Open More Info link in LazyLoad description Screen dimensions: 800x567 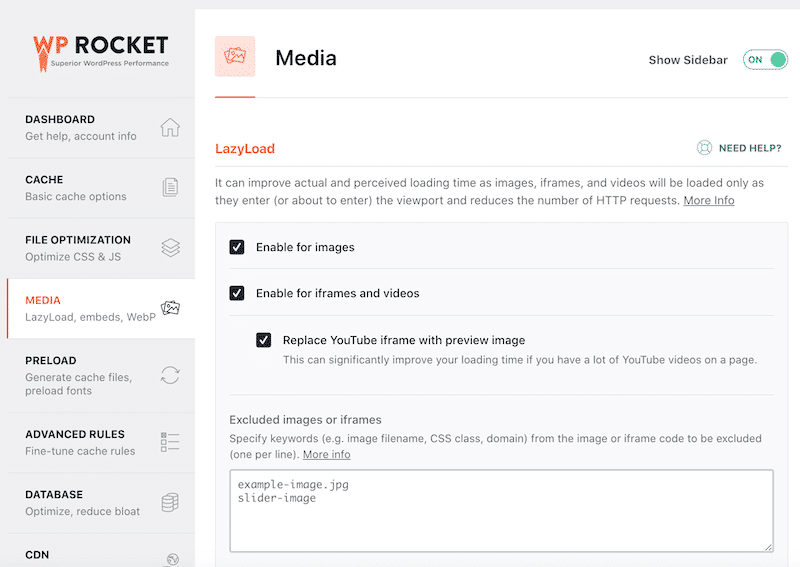tap(709, 201)
